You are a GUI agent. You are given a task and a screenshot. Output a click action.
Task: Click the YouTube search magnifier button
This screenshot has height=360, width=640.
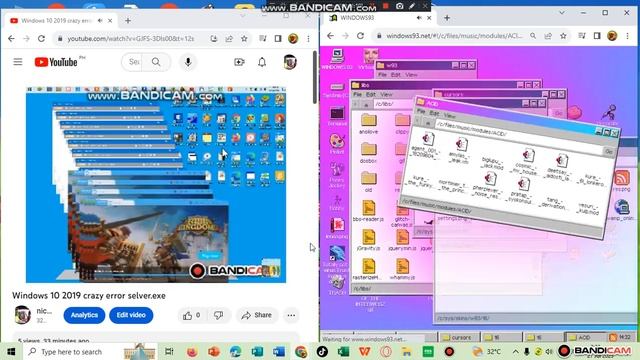156,62
